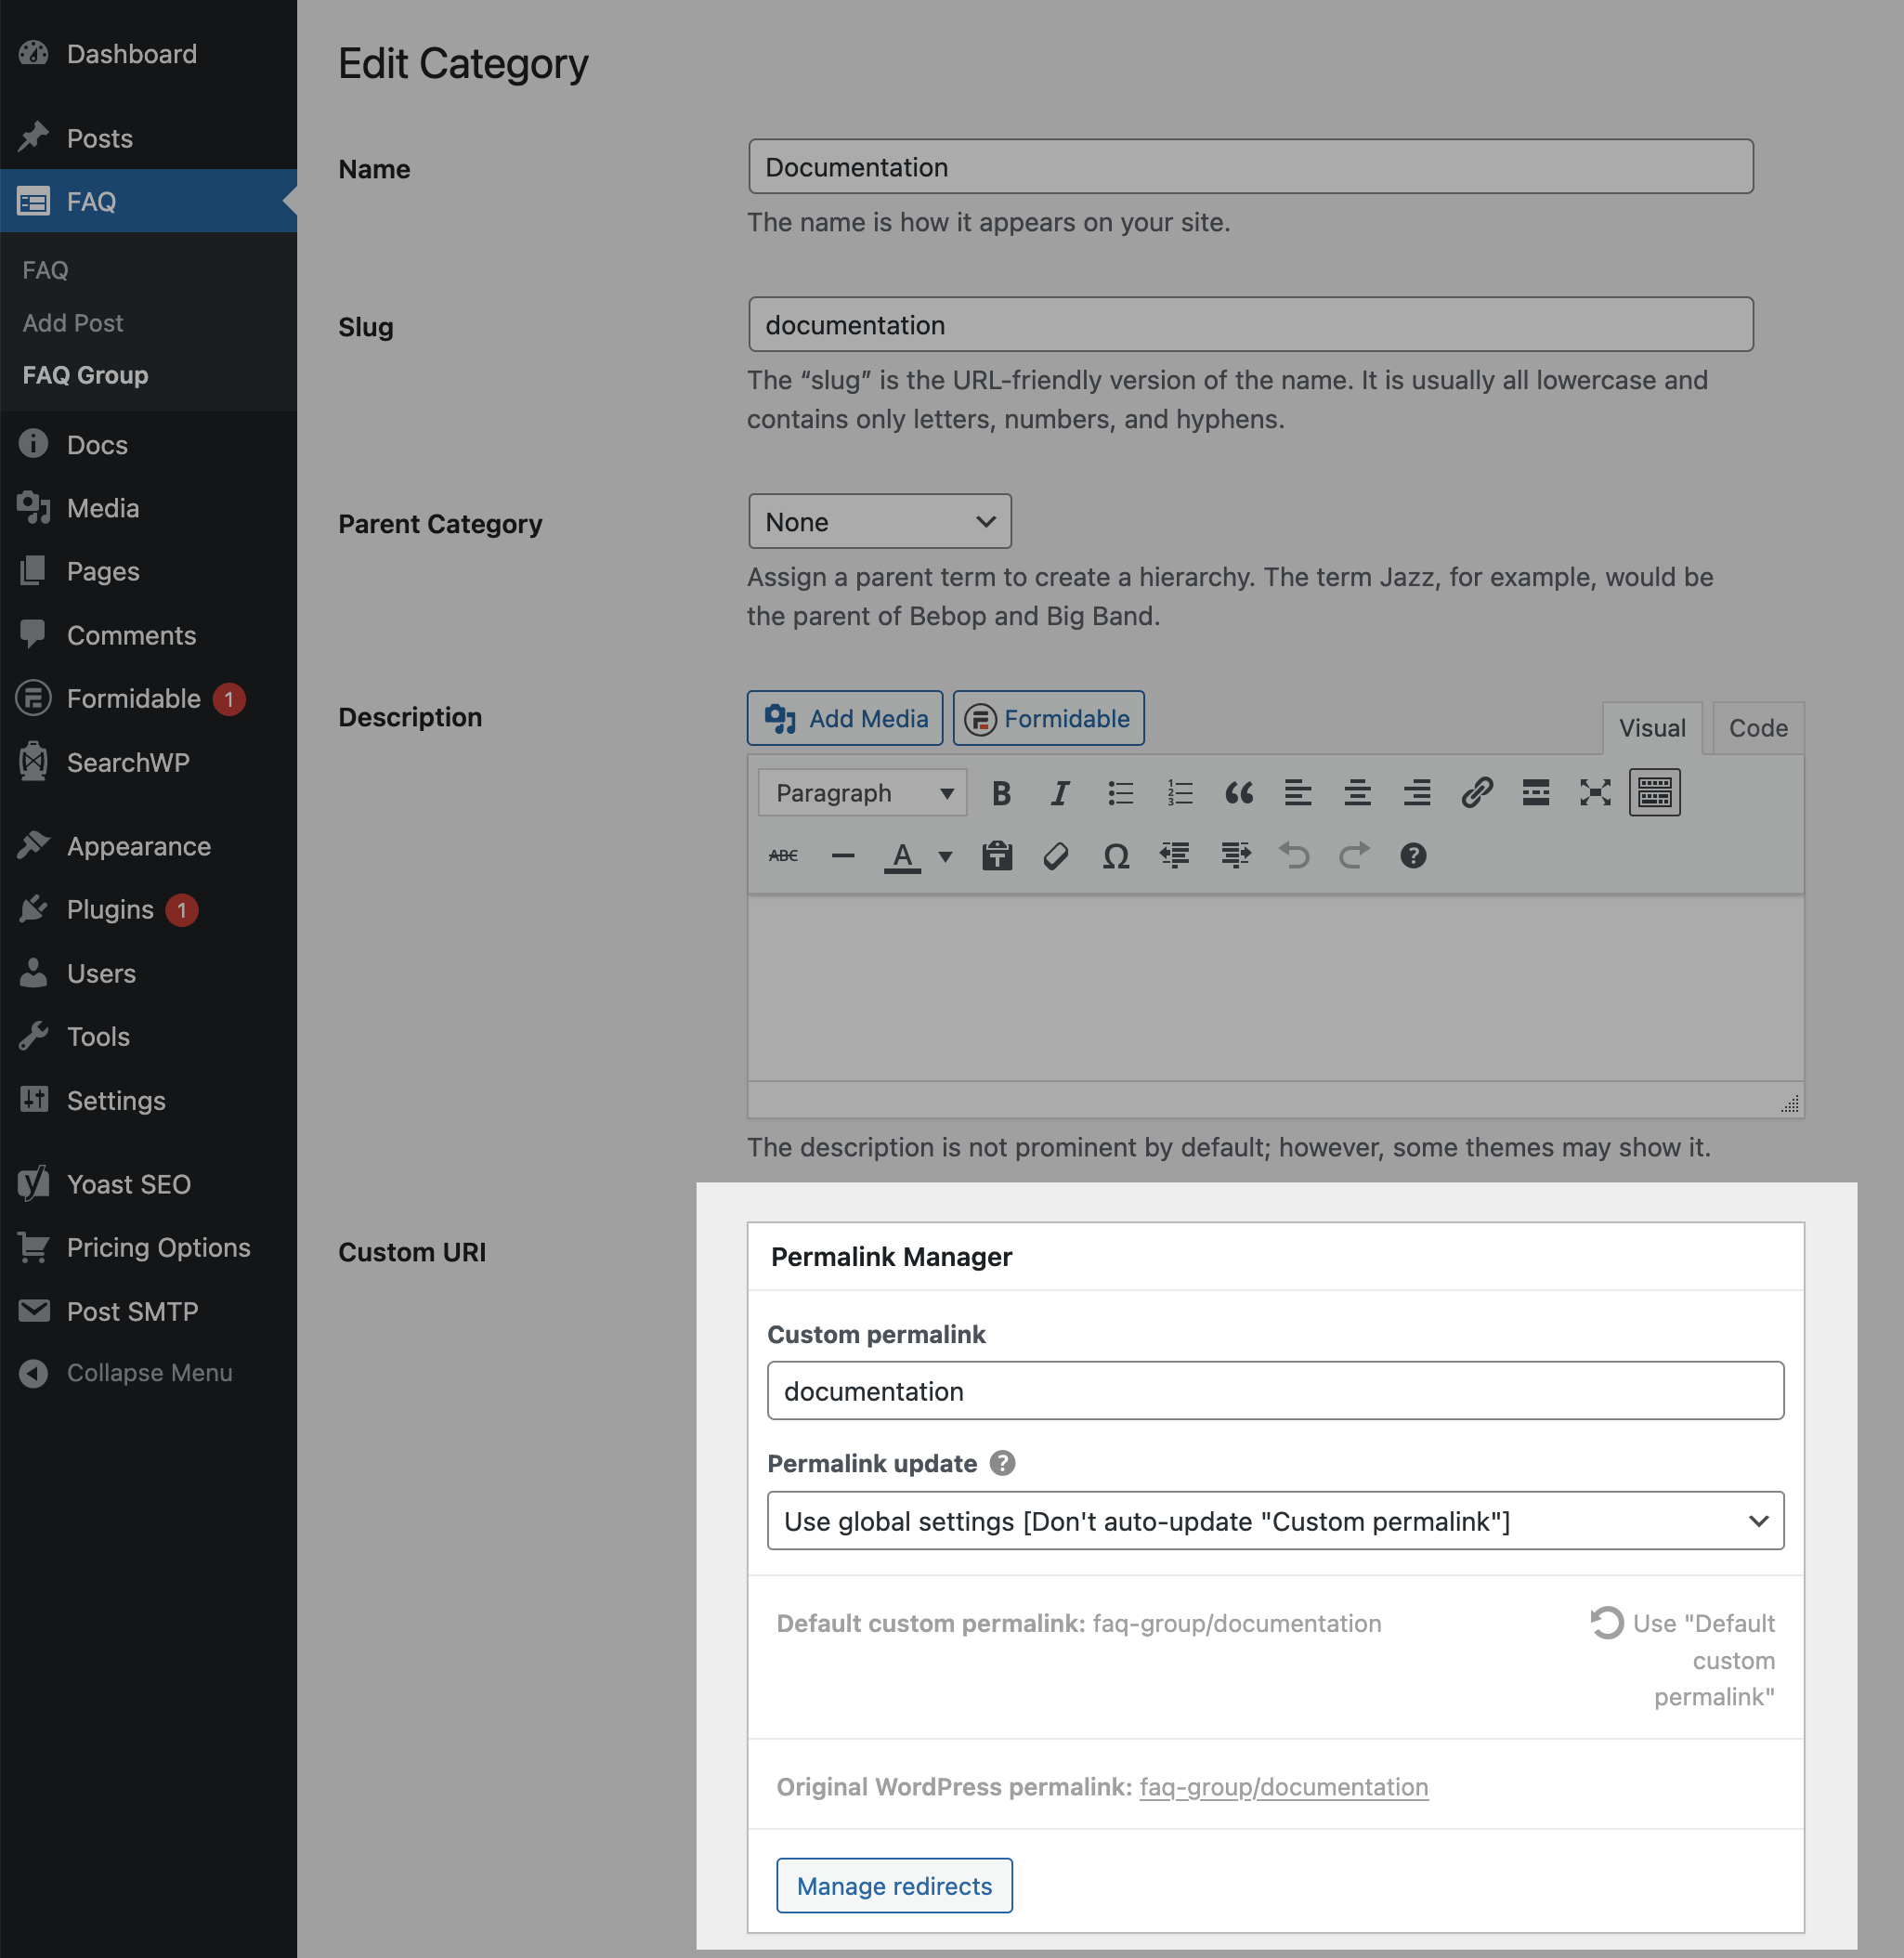Open the text color picker arrow
The height and width of the screenshot is (1958, 1904).
point(945,856)
